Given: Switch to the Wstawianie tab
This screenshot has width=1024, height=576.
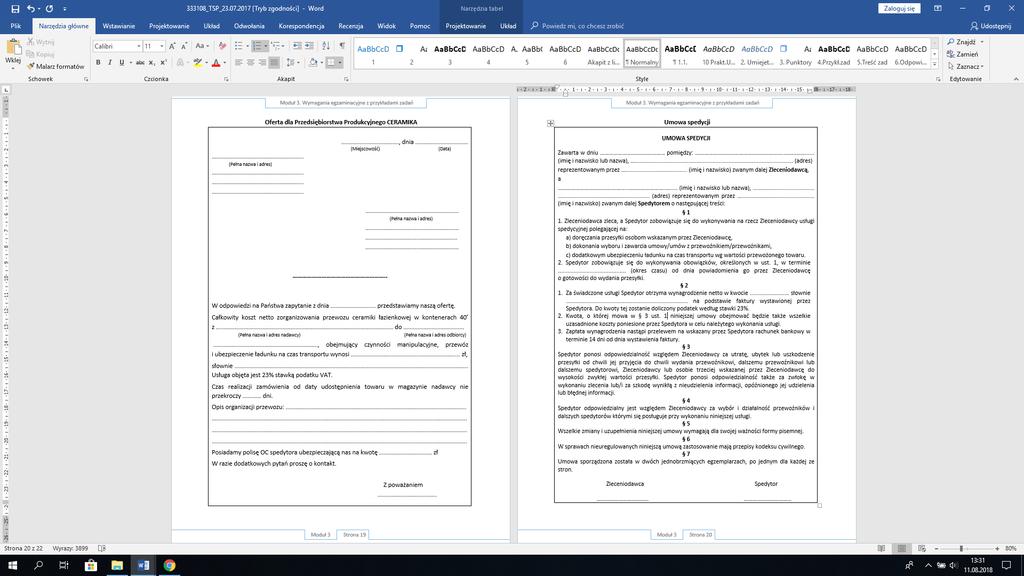Looking at the screenshot, I should (119, 26).
